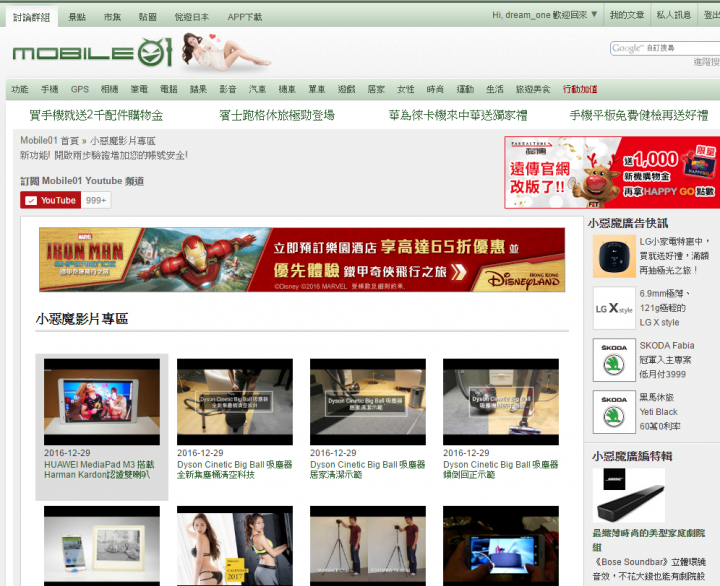Open the tripod comparison video thumbnail
This screenshot has width=720, height=586.
[x=368, y=546]
